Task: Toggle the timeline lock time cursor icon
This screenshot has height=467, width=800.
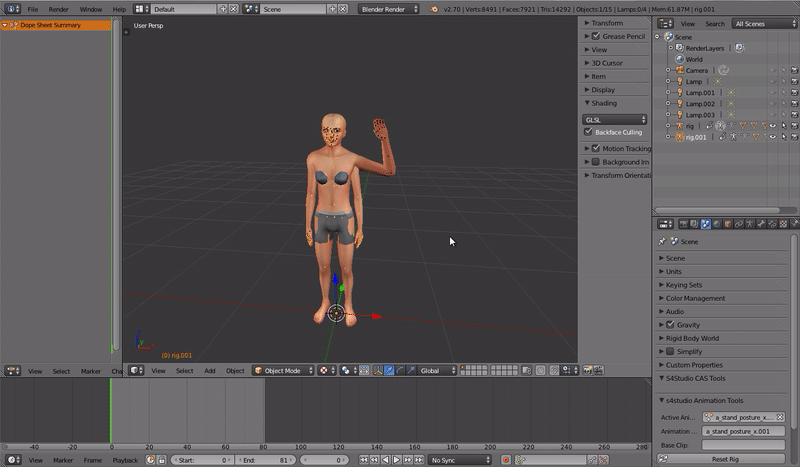Action: point(162,460)
